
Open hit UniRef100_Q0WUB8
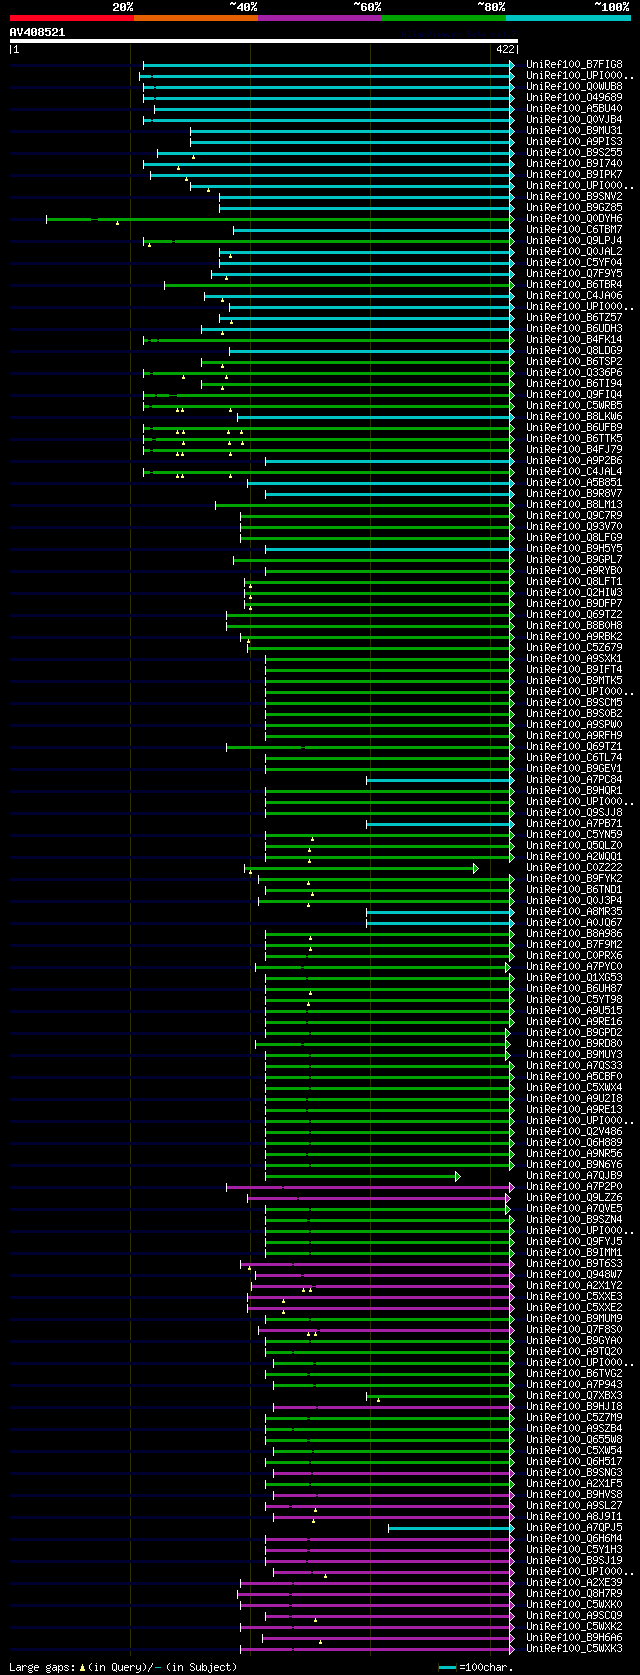coord(574,87)
